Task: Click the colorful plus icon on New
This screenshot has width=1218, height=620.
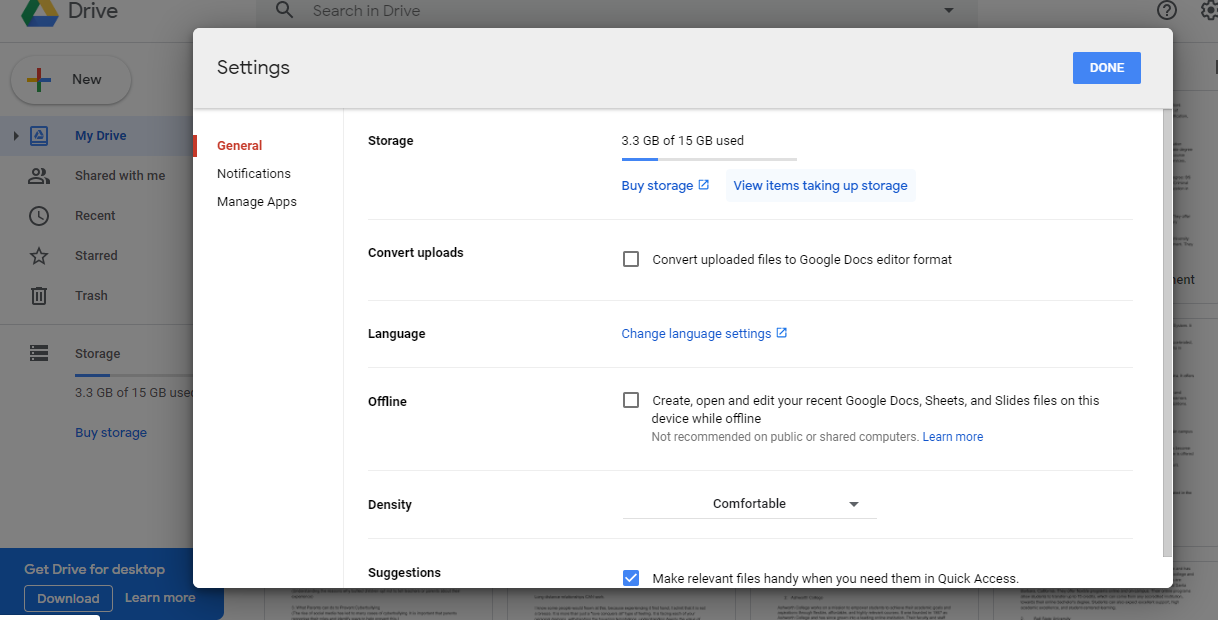Action: click(x=39, y=80)
